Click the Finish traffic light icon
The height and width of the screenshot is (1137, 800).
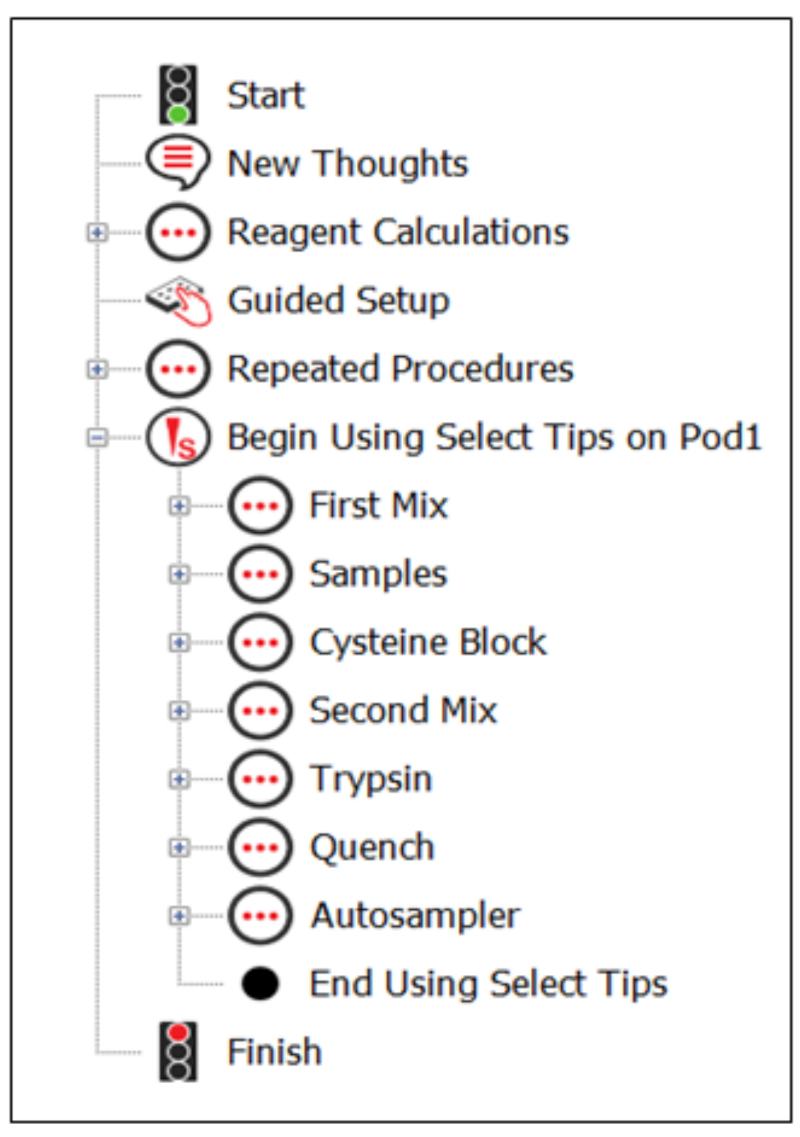(x=178, y=1051)
